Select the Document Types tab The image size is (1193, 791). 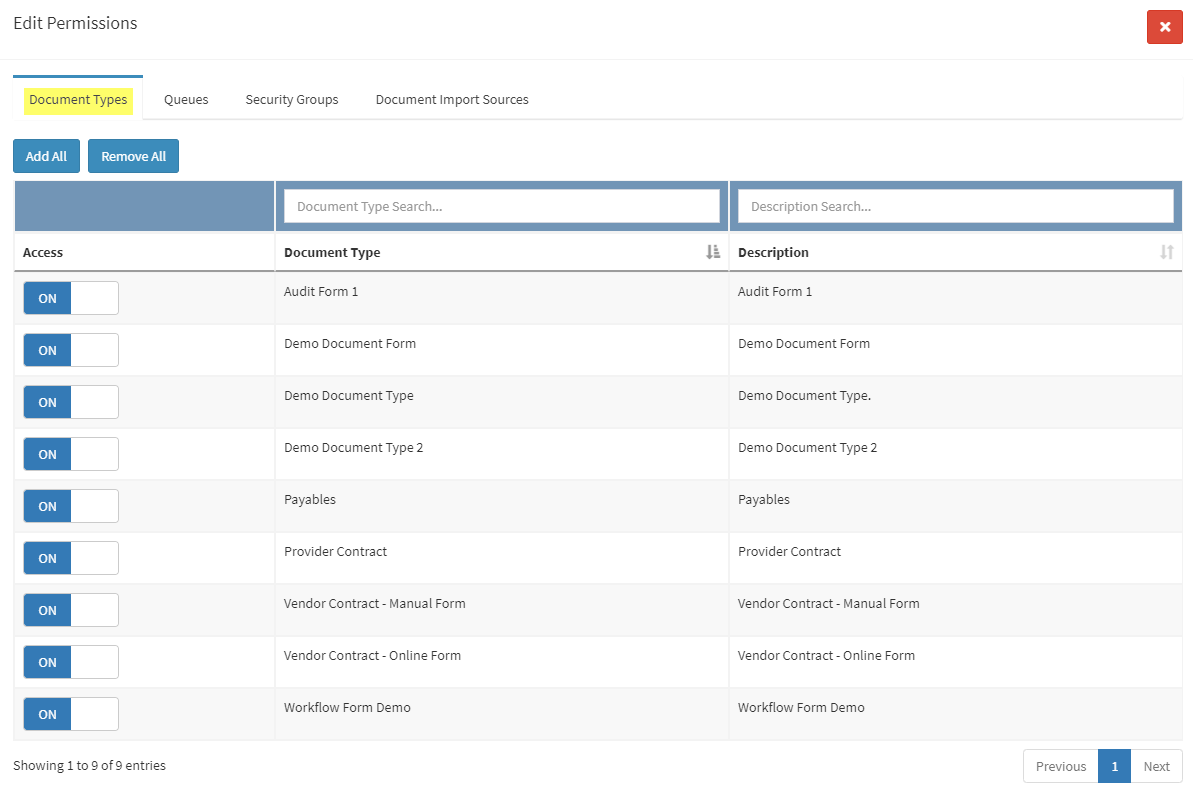pos(78,100)
